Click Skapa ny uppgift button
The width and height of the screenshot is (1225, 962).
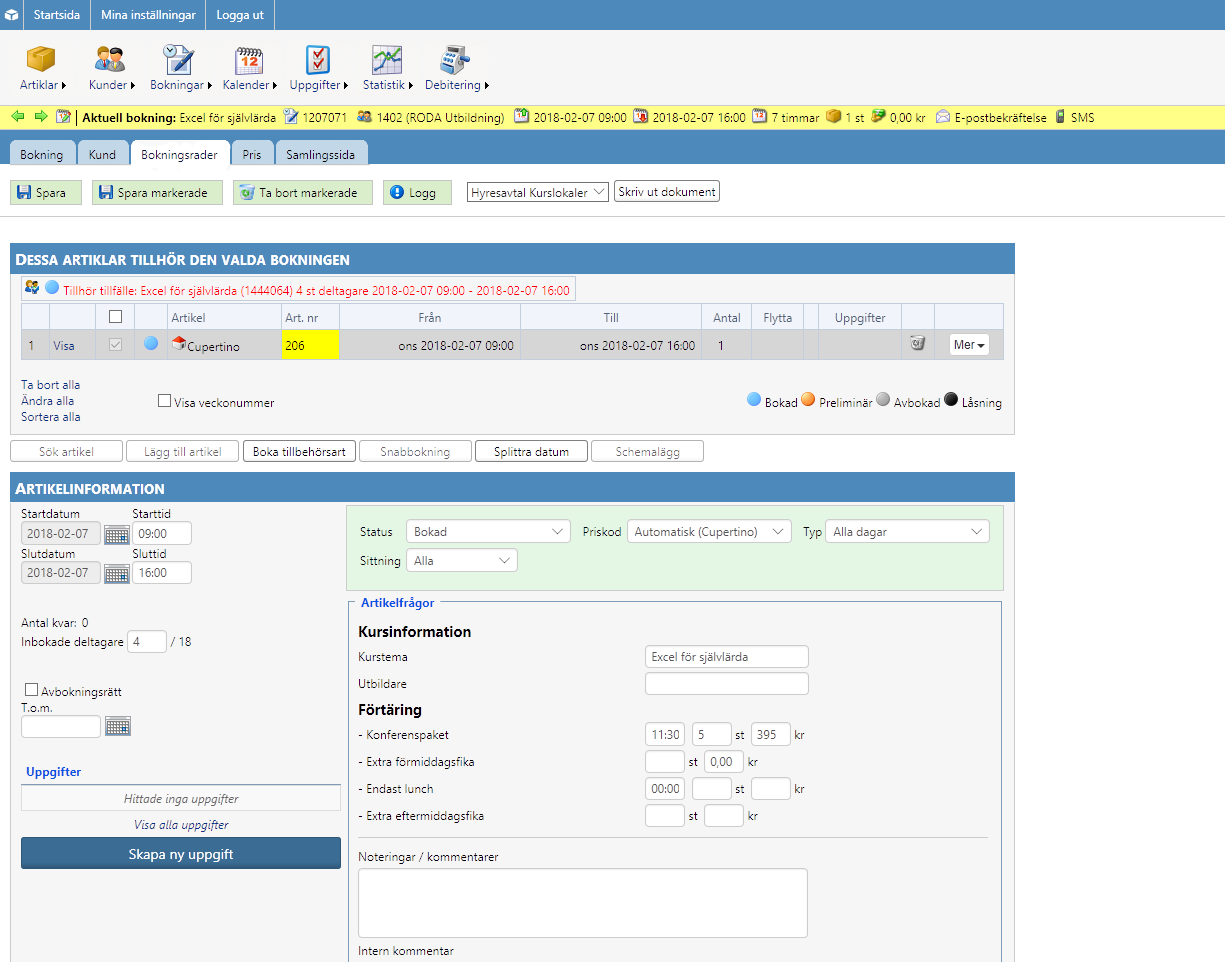[181, 854]
